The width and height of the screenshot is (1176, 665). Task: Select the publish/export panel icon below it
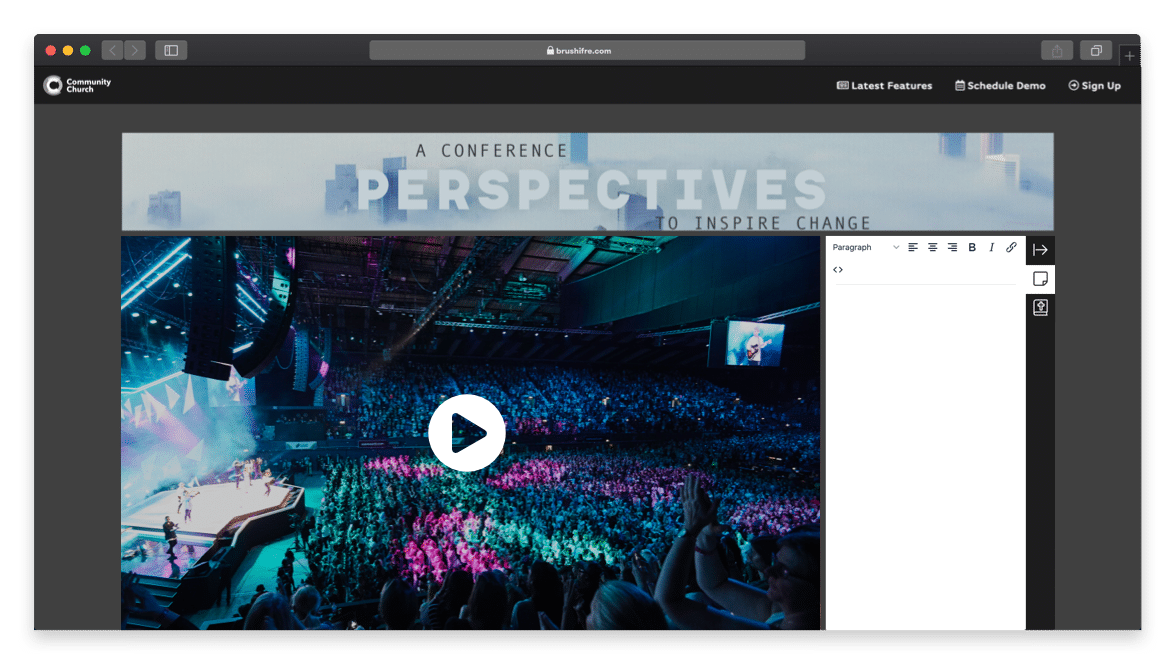click(1040, 307)
